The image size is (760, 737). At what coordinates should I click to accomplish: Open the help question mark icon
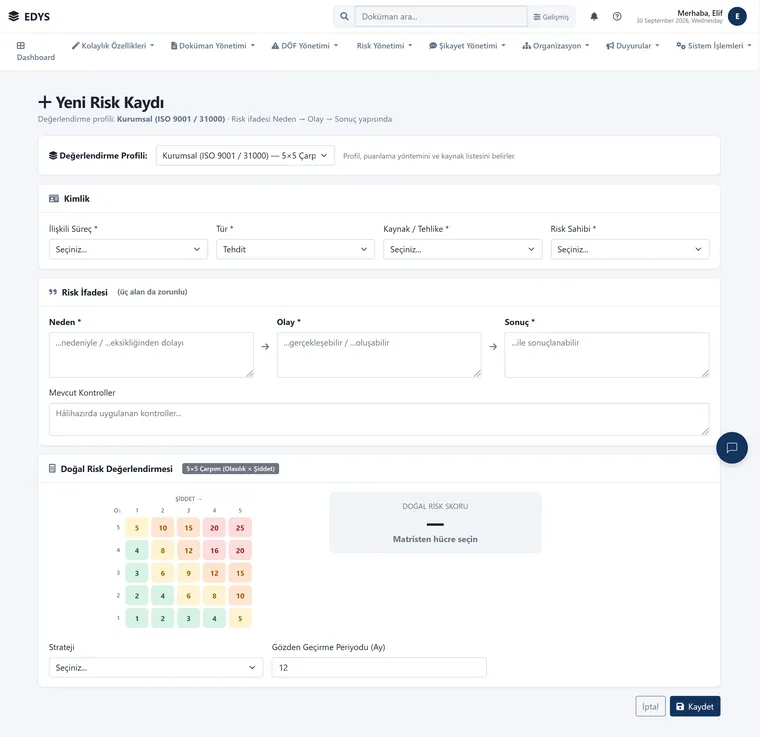(617, 16)
